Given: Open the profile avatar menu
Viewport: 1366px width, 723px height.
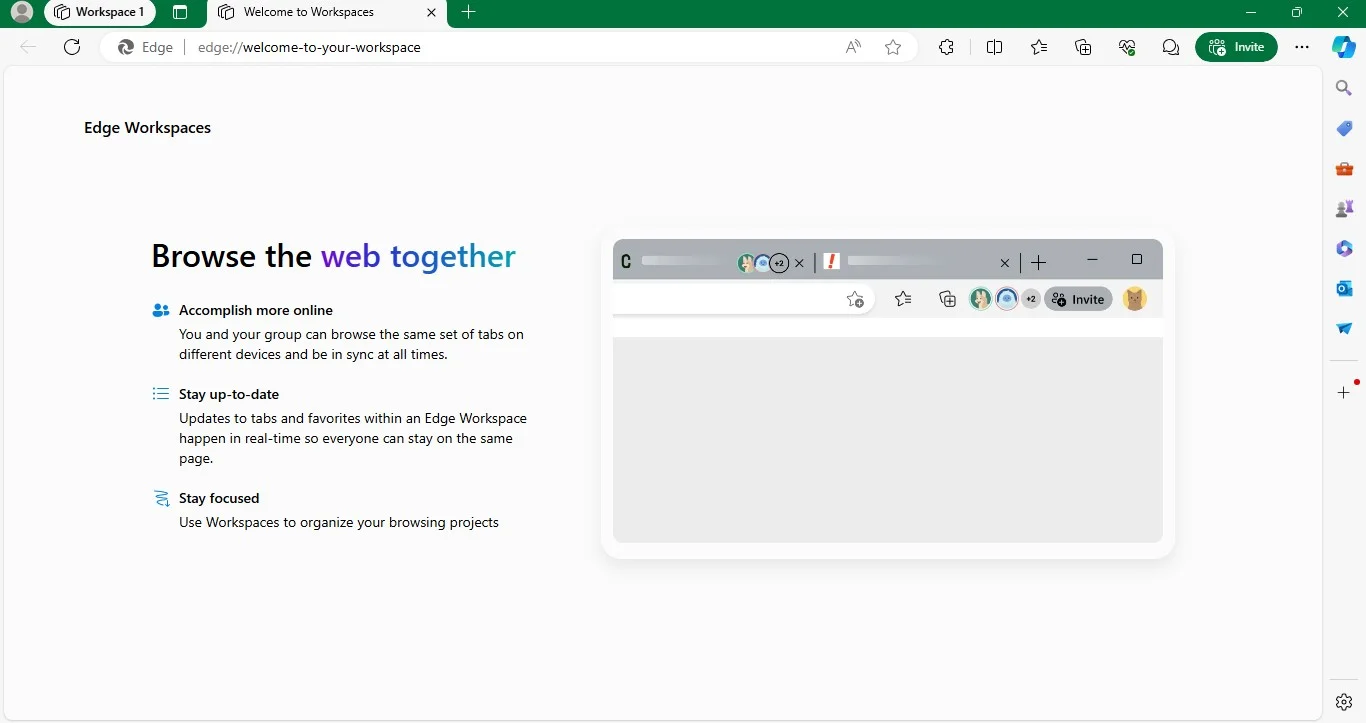Looking at the screenshot, I should point(21,12).
